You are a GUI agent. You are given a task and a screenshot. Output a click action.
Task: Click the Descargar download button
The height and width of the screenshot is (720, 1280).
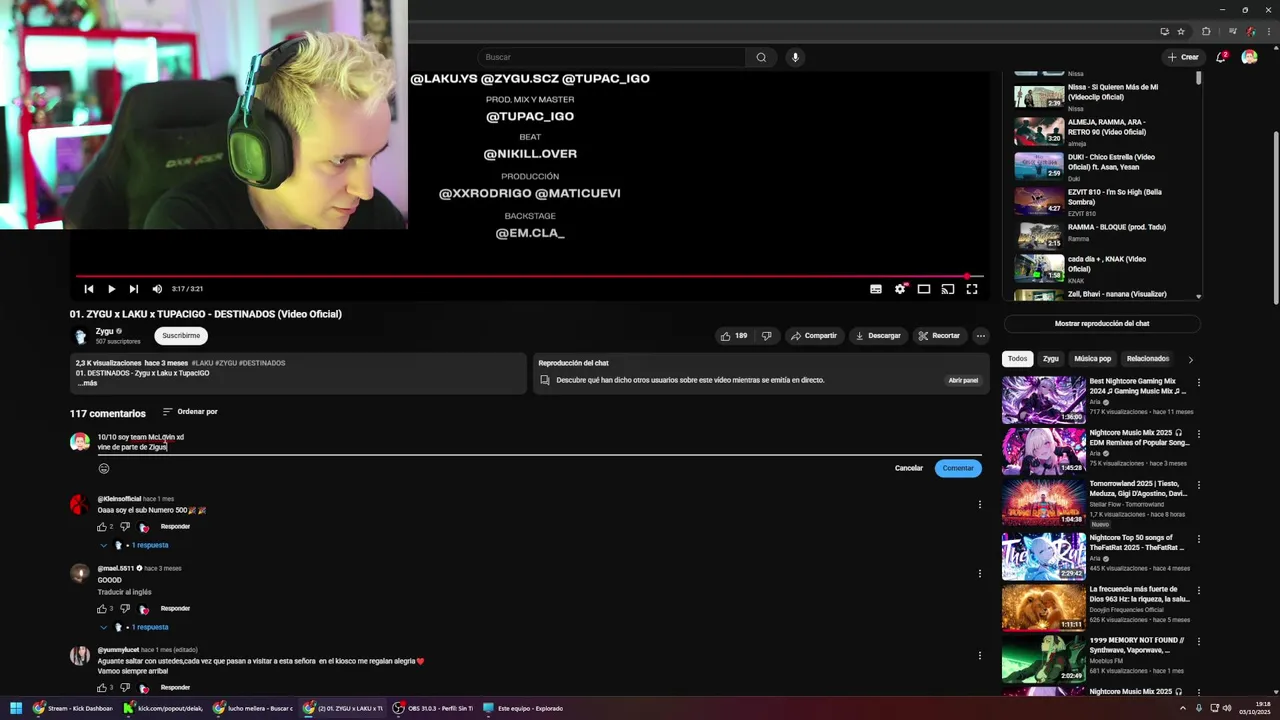coord(878,336)
